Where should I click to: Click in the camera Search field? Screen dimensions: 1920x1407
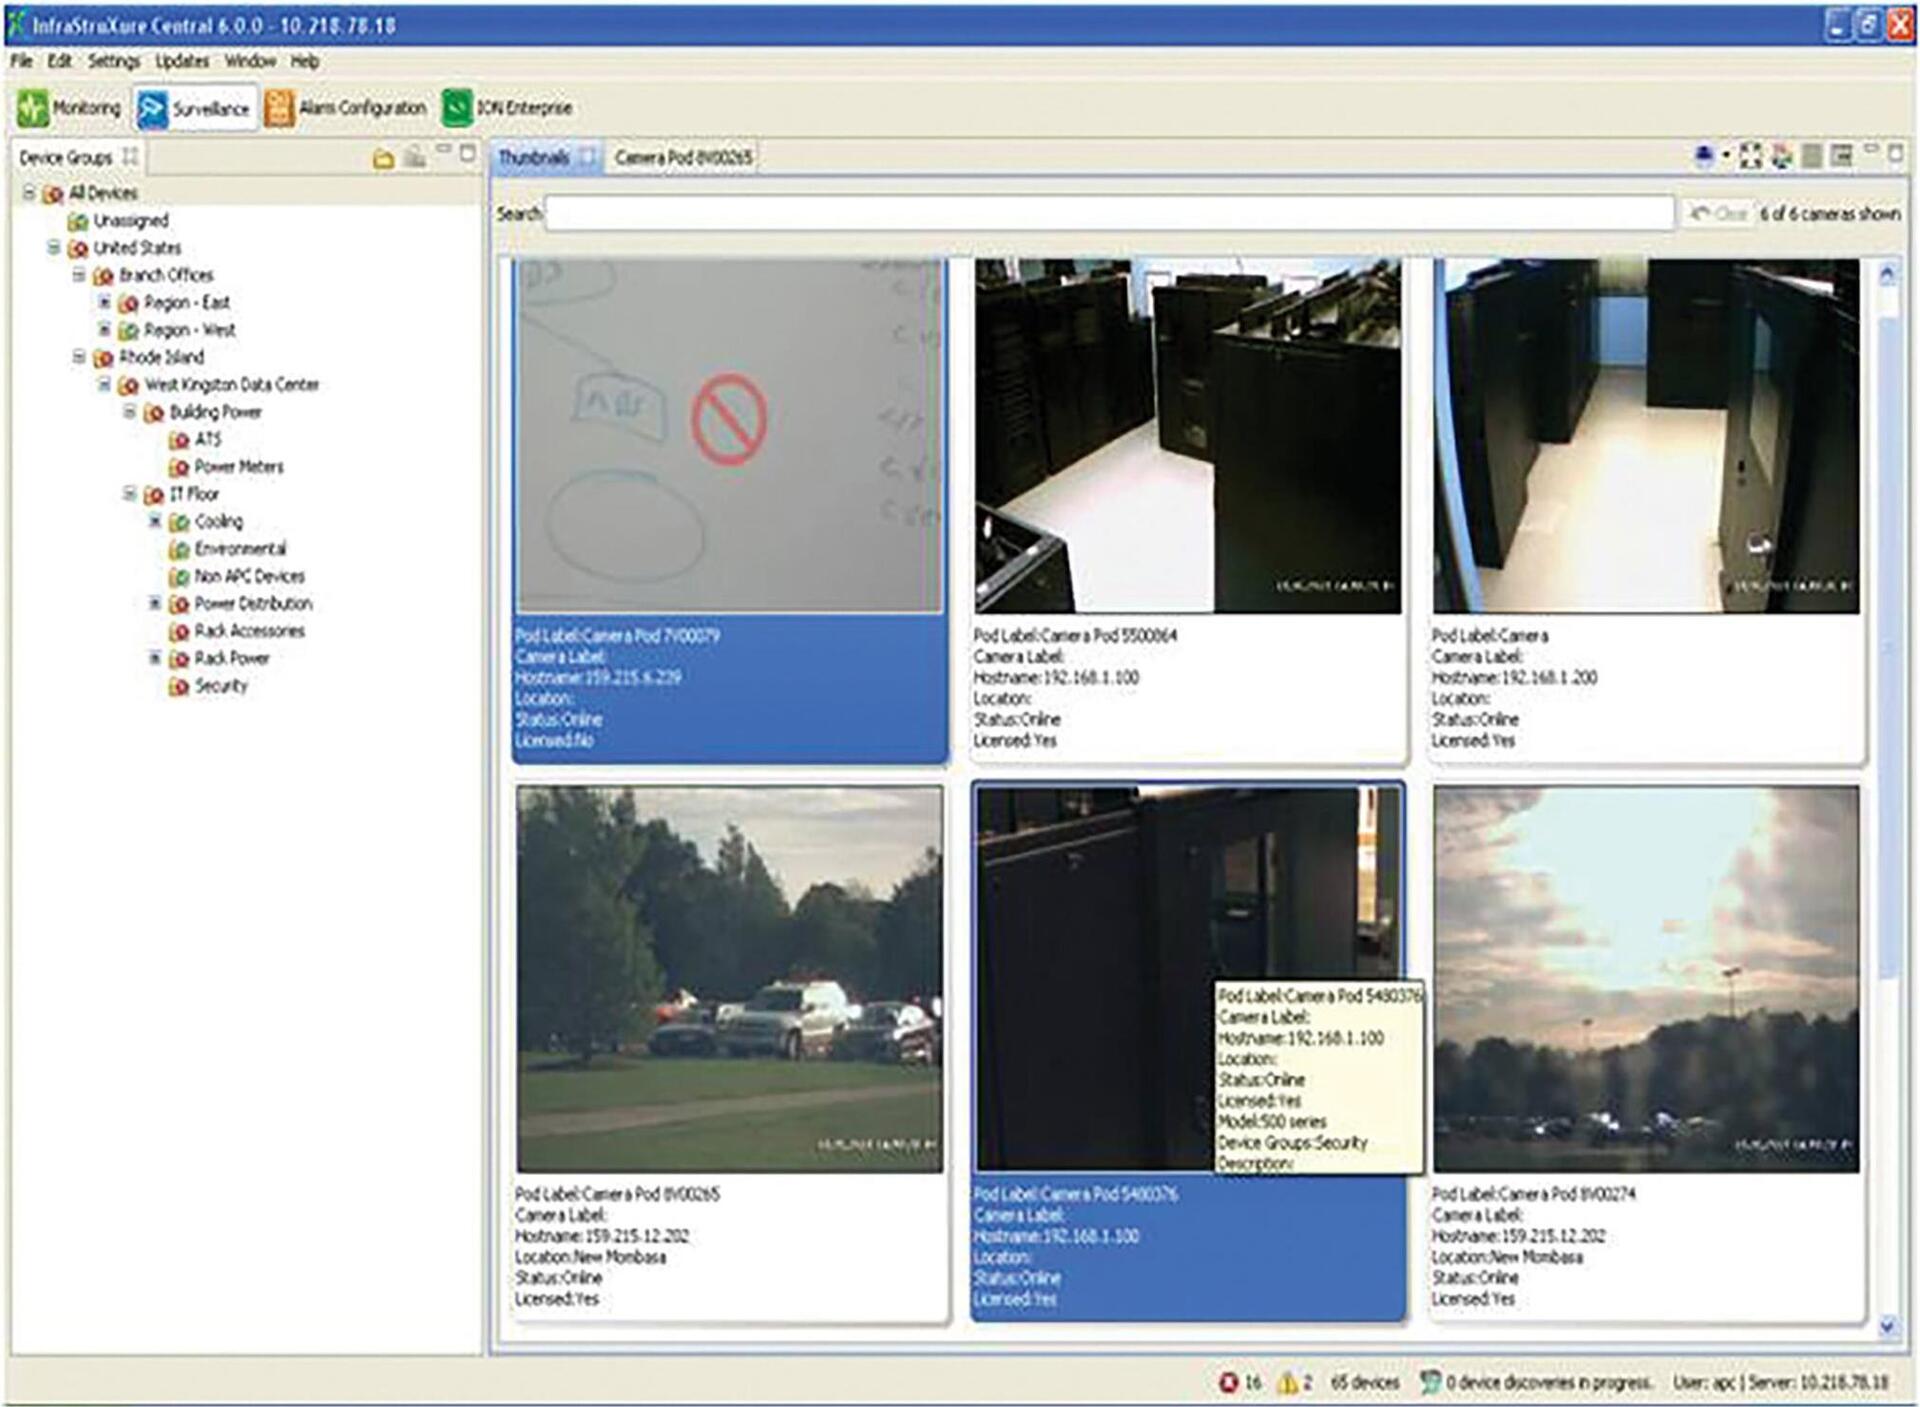(x=1109, y=213)
